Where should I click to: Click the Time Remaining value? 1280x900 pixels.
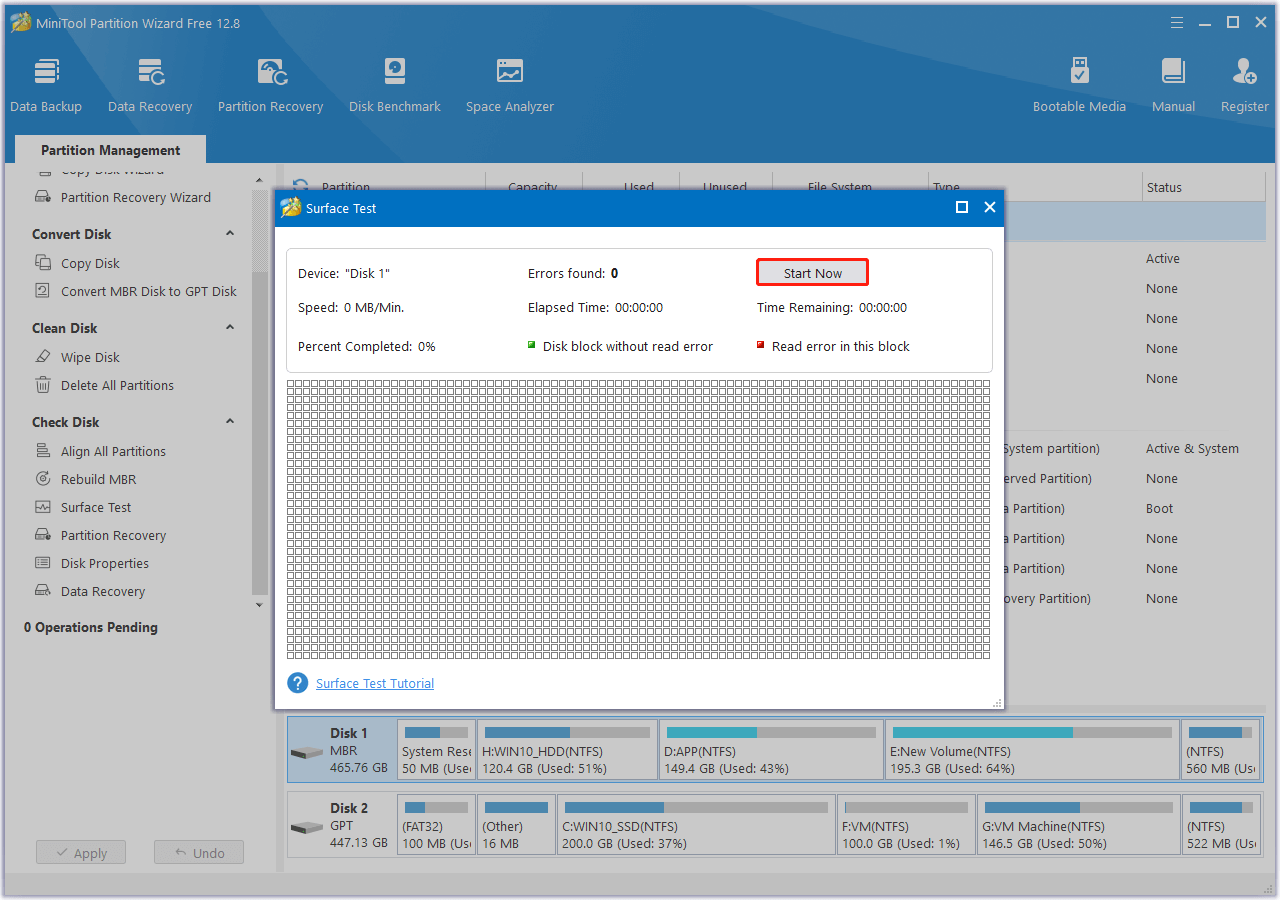tap(883, 307)
